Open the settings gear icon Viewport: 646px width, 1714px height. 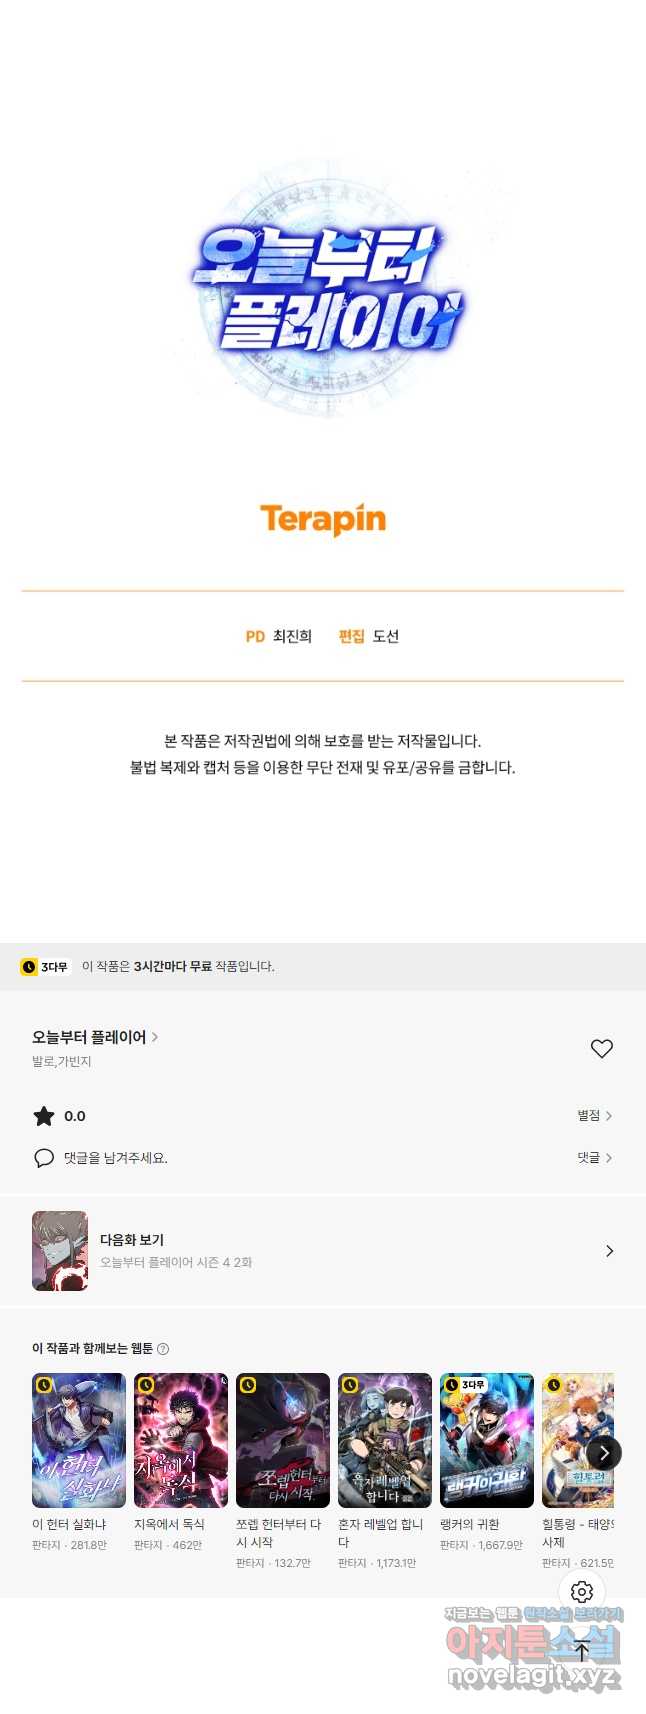point(582,1592)
